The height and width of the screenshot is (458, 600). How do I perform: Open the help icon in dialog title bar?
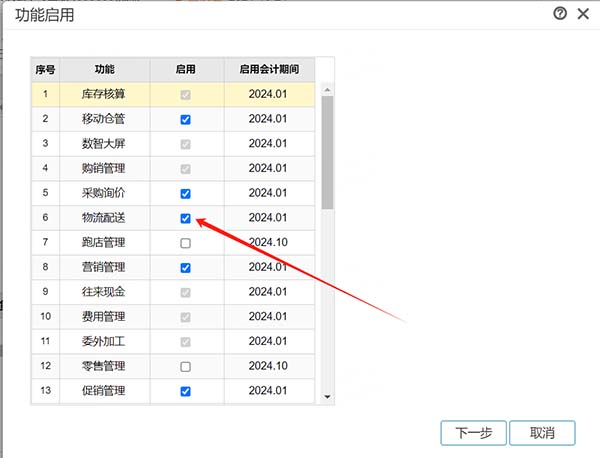pos(560,14)
